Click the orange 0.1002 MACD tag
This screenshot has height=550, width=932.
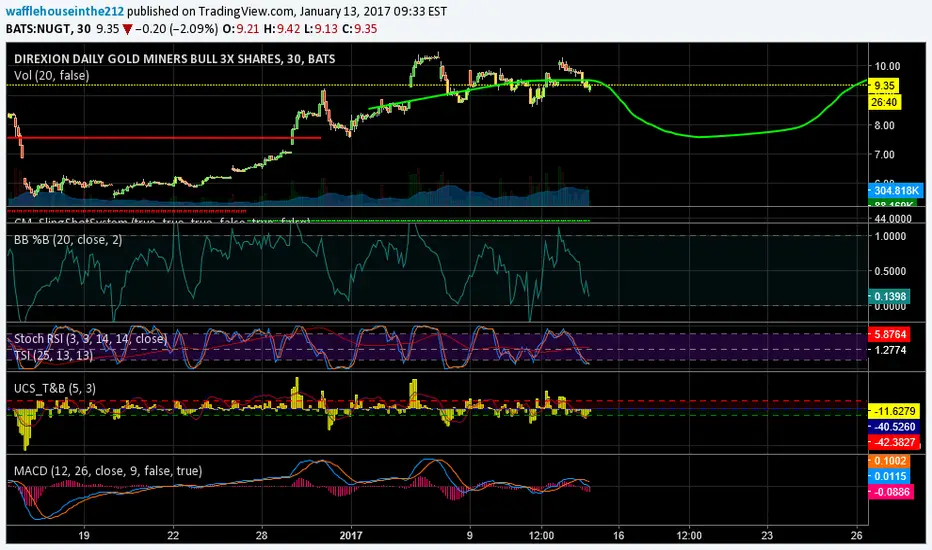click(x=889, y=461)
